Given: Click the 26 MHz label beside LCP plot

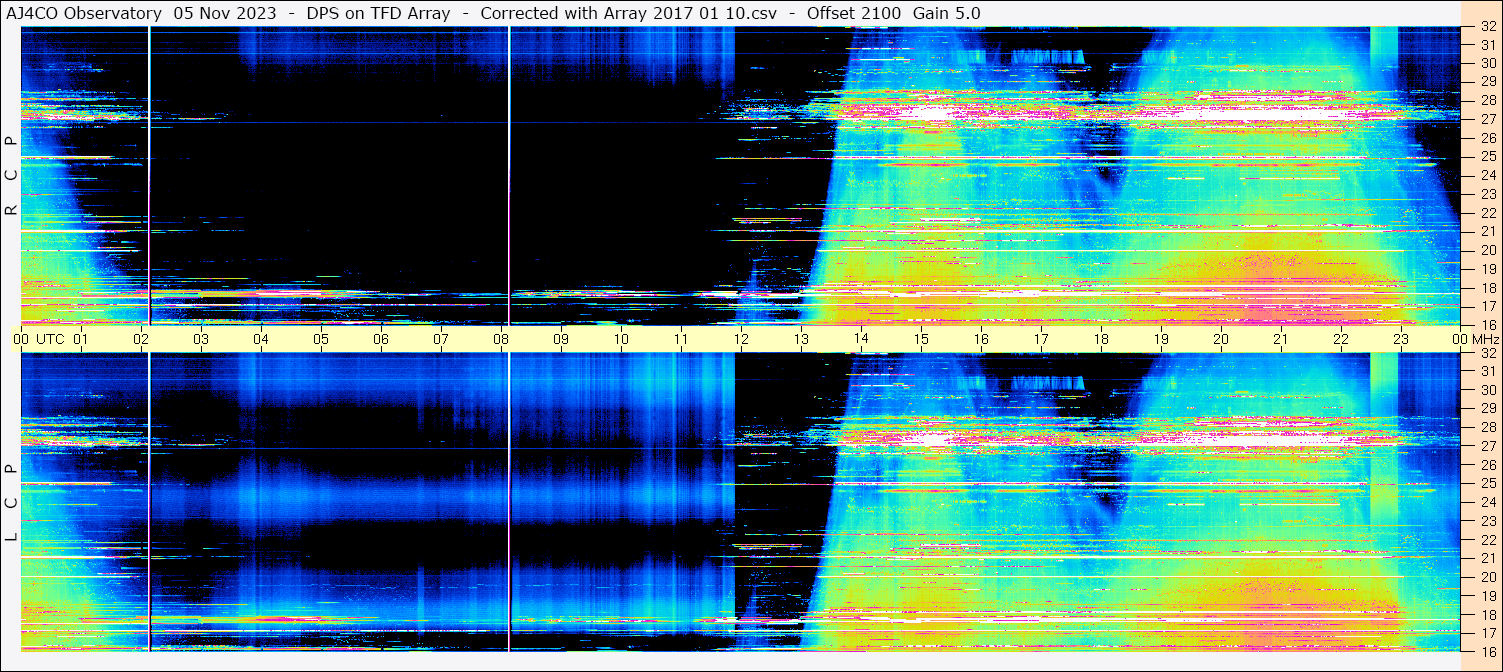Looking at the screenshot, I should (x=1488, y=465).
